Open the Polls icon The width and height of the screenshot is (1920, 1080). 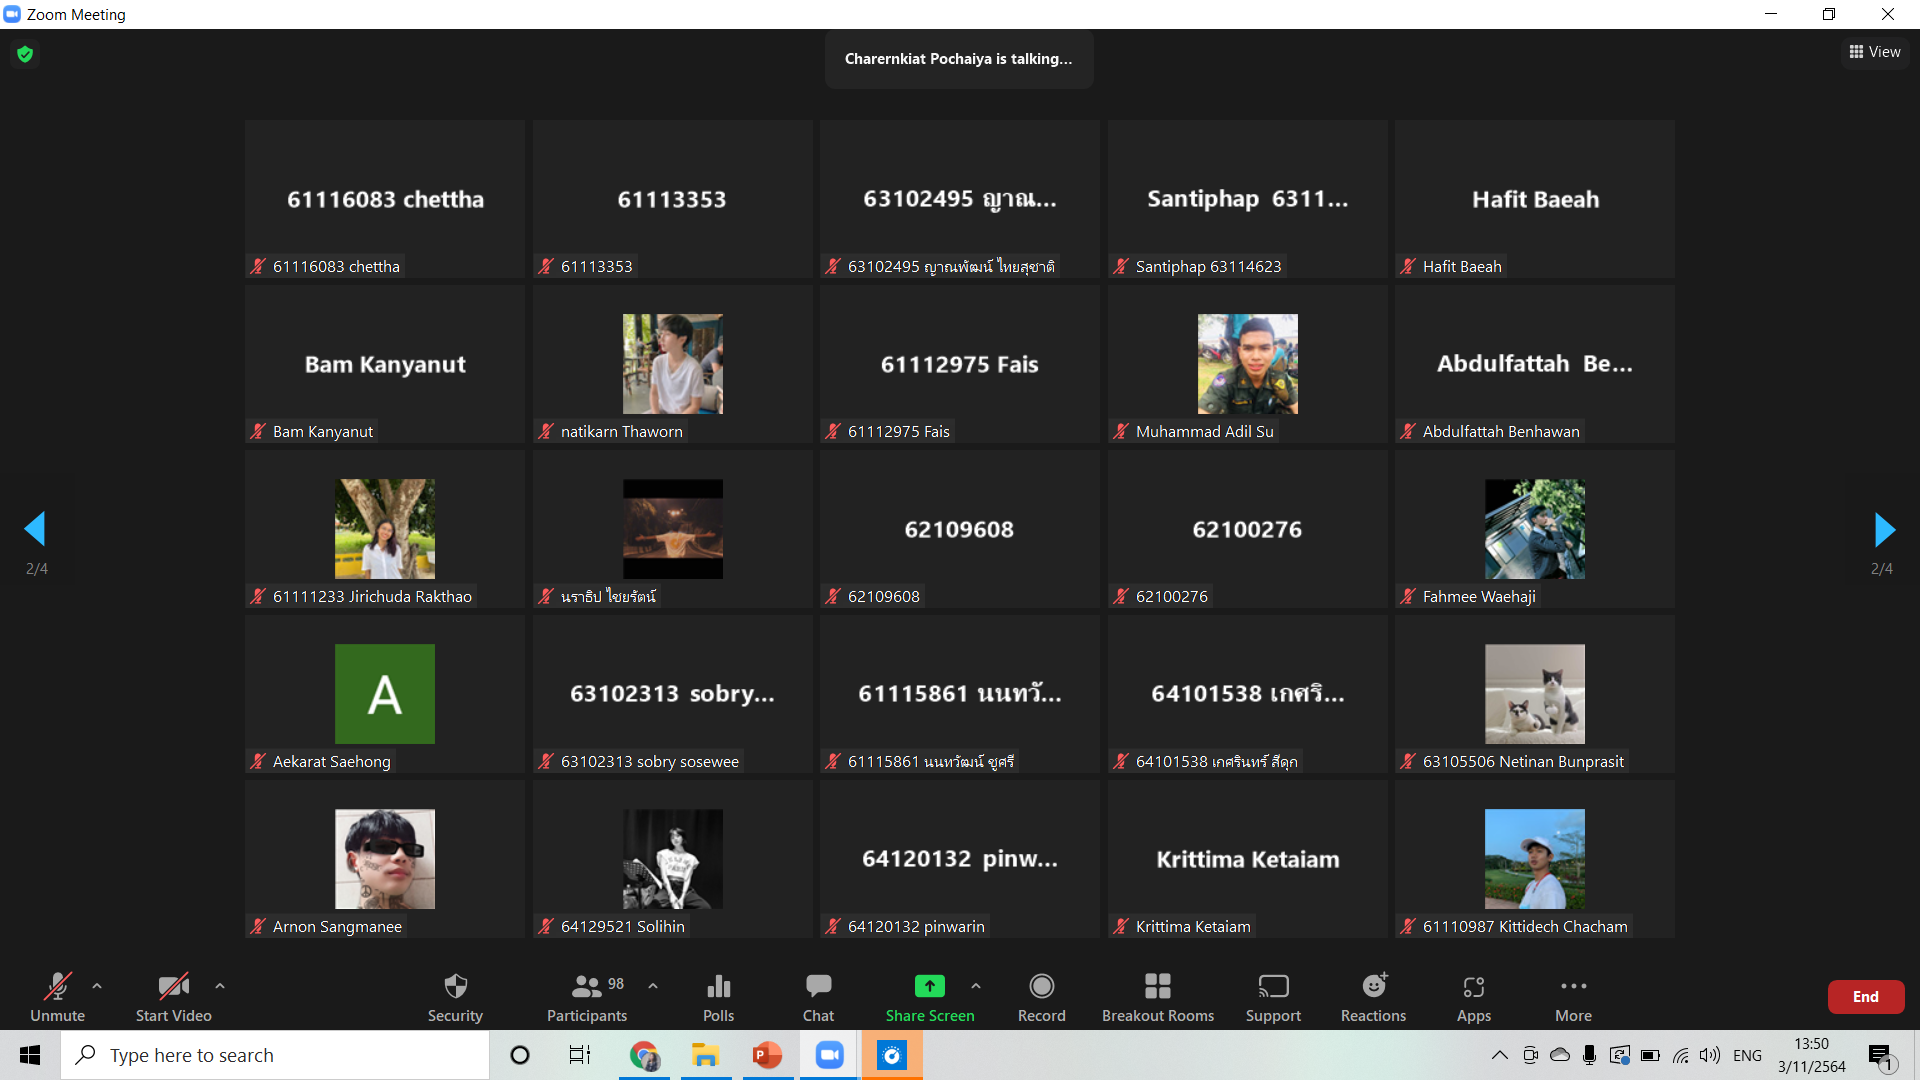pyautogui.click(x=718, y=987)
